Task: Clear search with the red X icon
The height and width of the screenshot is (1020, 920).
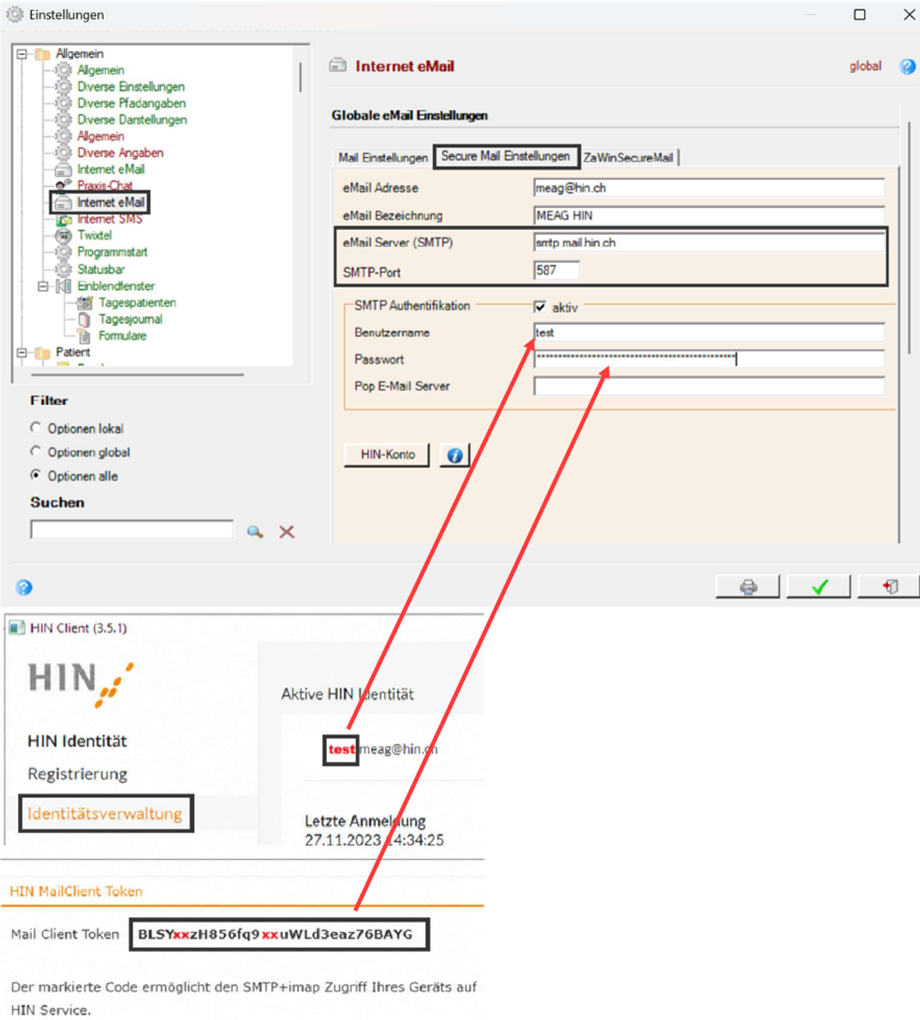Action: (x=287, y=532)
